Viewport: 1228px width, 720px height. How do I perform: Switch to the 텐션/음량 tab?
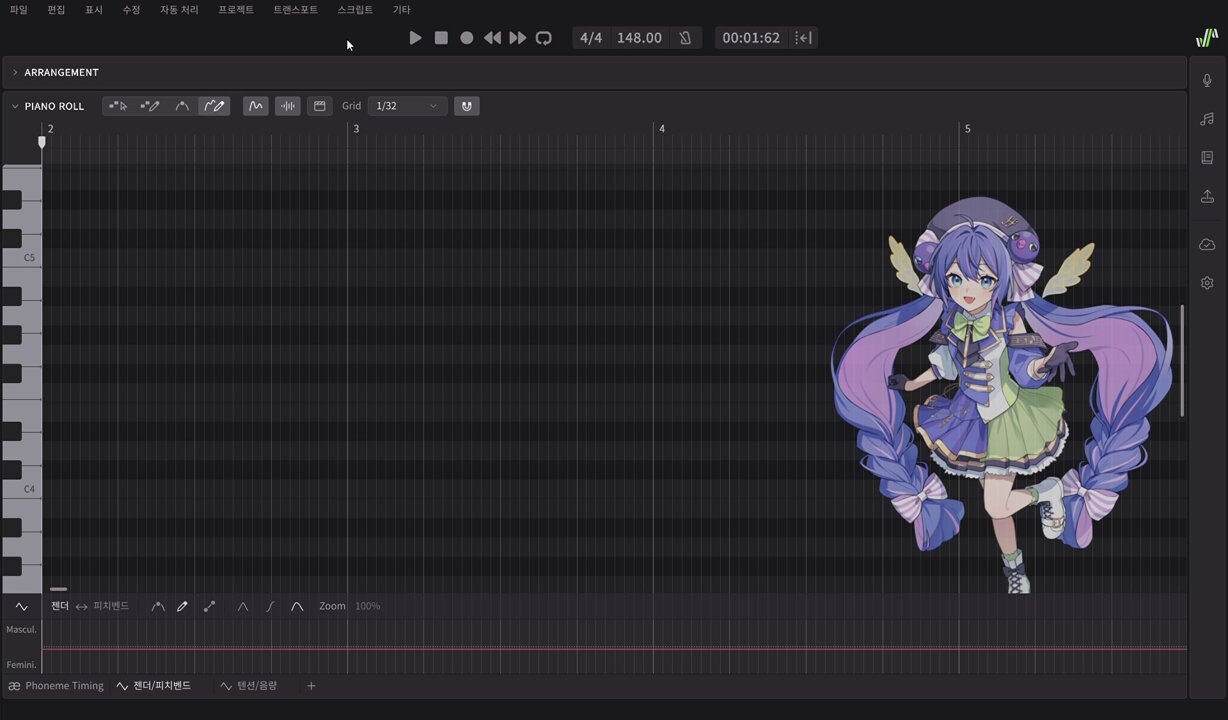(249, 686)
